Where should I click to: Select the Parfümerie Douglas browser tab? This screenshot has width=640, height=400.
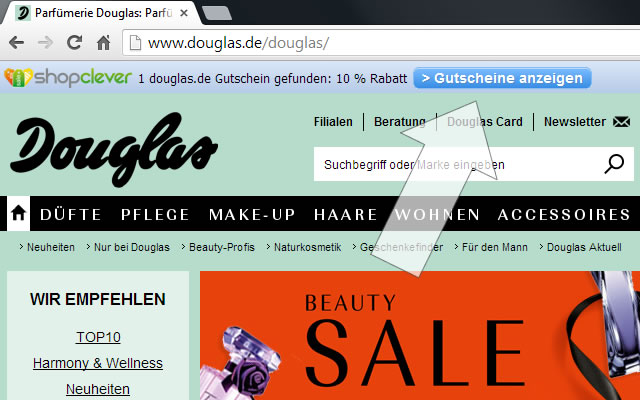point(102,13)
